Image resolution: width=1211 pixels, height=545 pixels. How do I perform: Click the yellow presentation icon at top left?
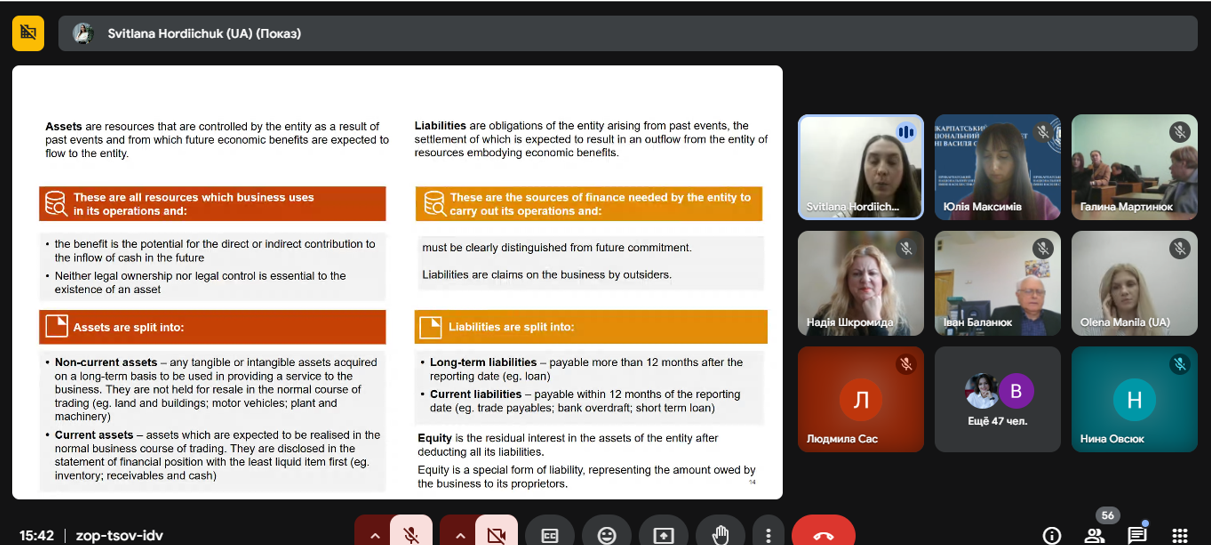tap(28, 33)
